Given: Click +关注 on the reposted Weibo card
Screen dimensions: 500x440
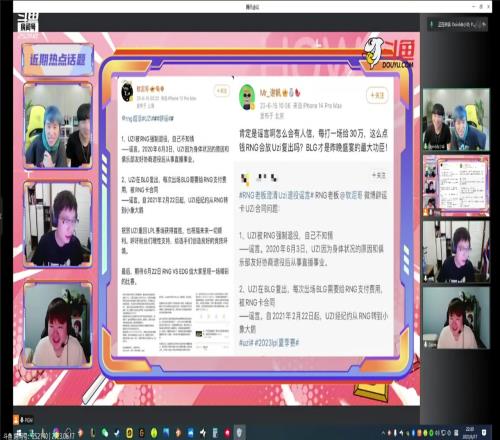Looking at the screenshot, I should [x=379, y=175].
